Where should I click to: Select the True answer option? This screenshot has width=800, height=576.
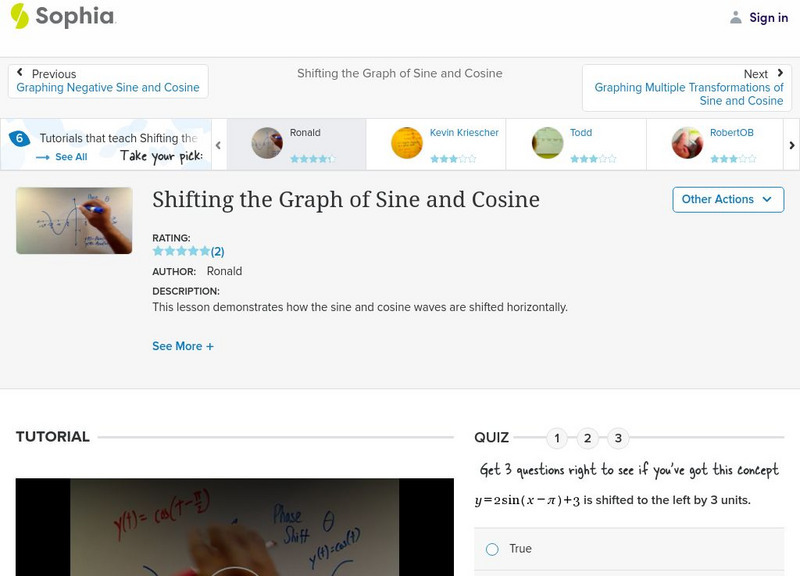(x=490, y=548)
